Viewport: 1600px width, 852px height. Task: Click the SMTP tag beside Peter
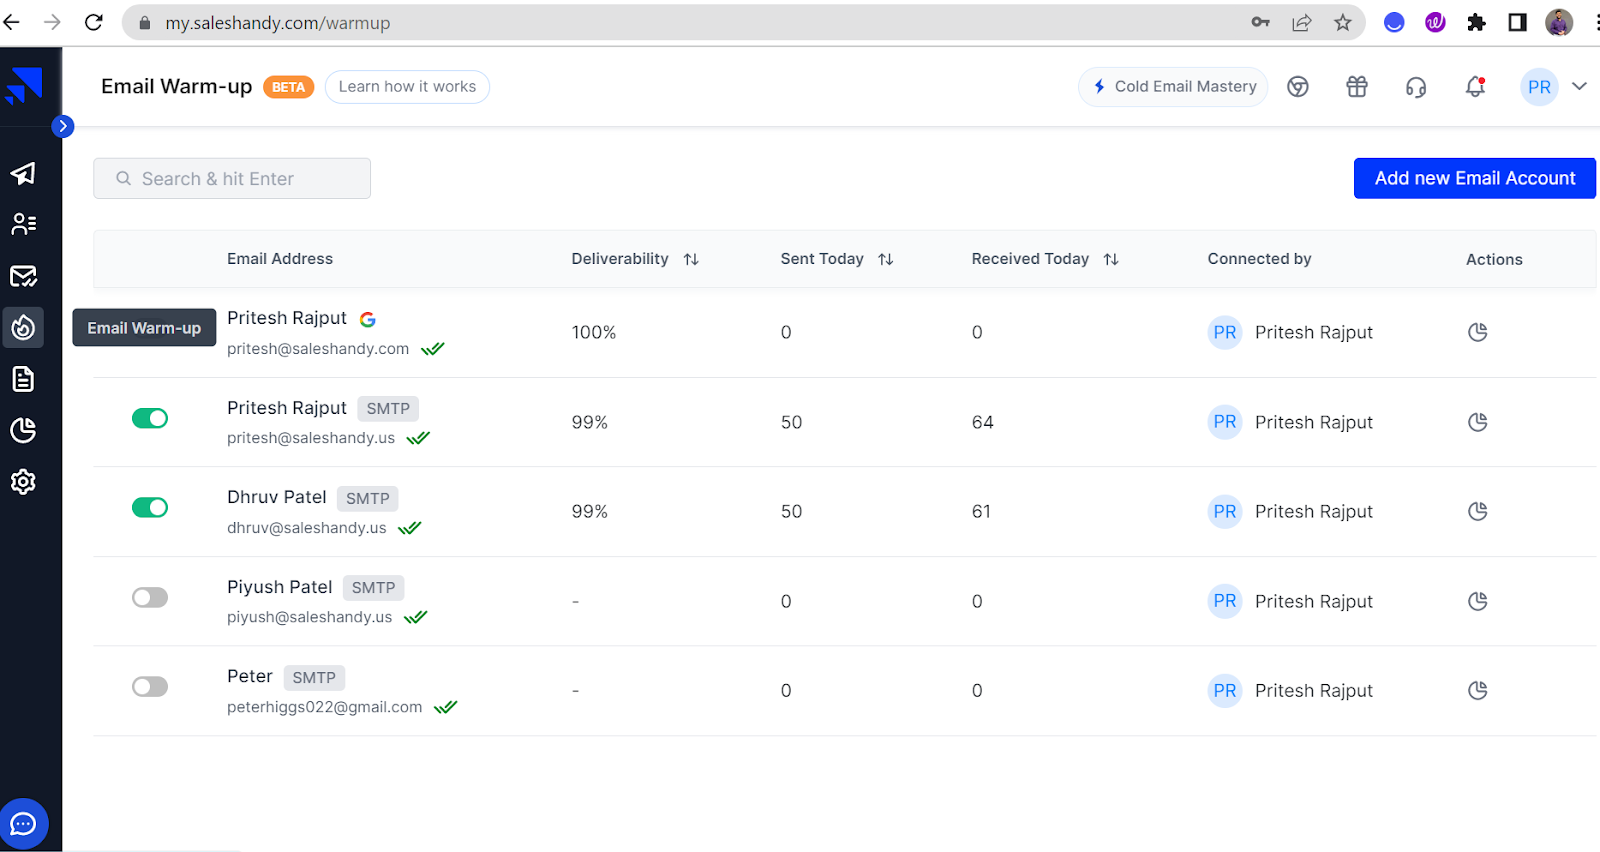click(x=314, y=678)
